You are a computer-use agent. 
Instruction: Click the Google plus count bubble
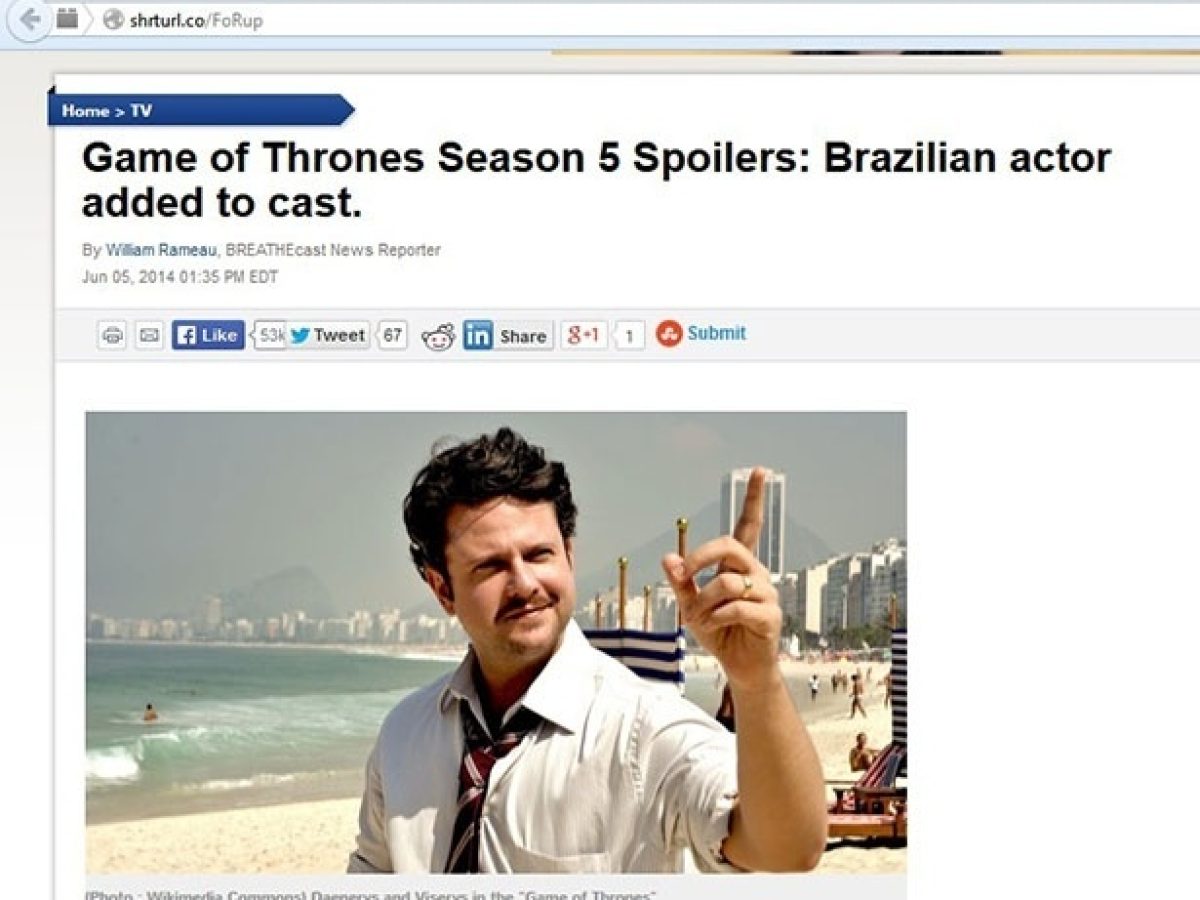tap(629, 337)
